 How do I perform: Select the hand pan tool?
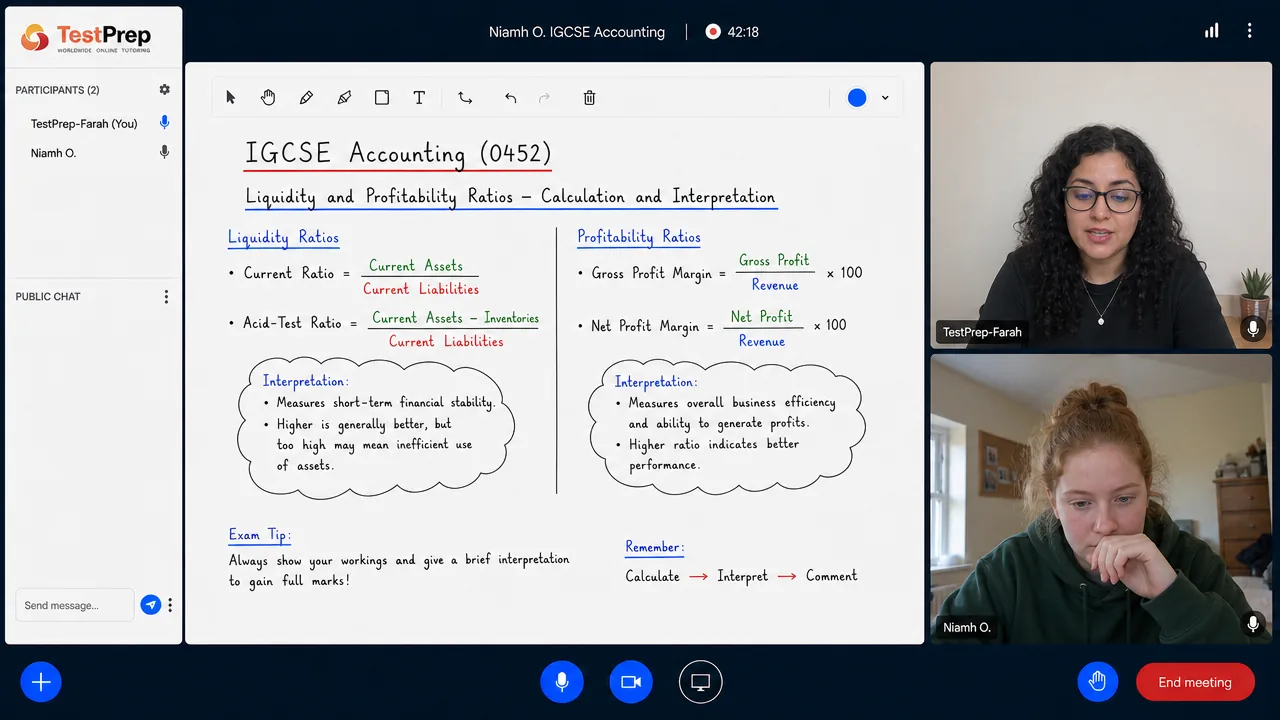point(268,97)
